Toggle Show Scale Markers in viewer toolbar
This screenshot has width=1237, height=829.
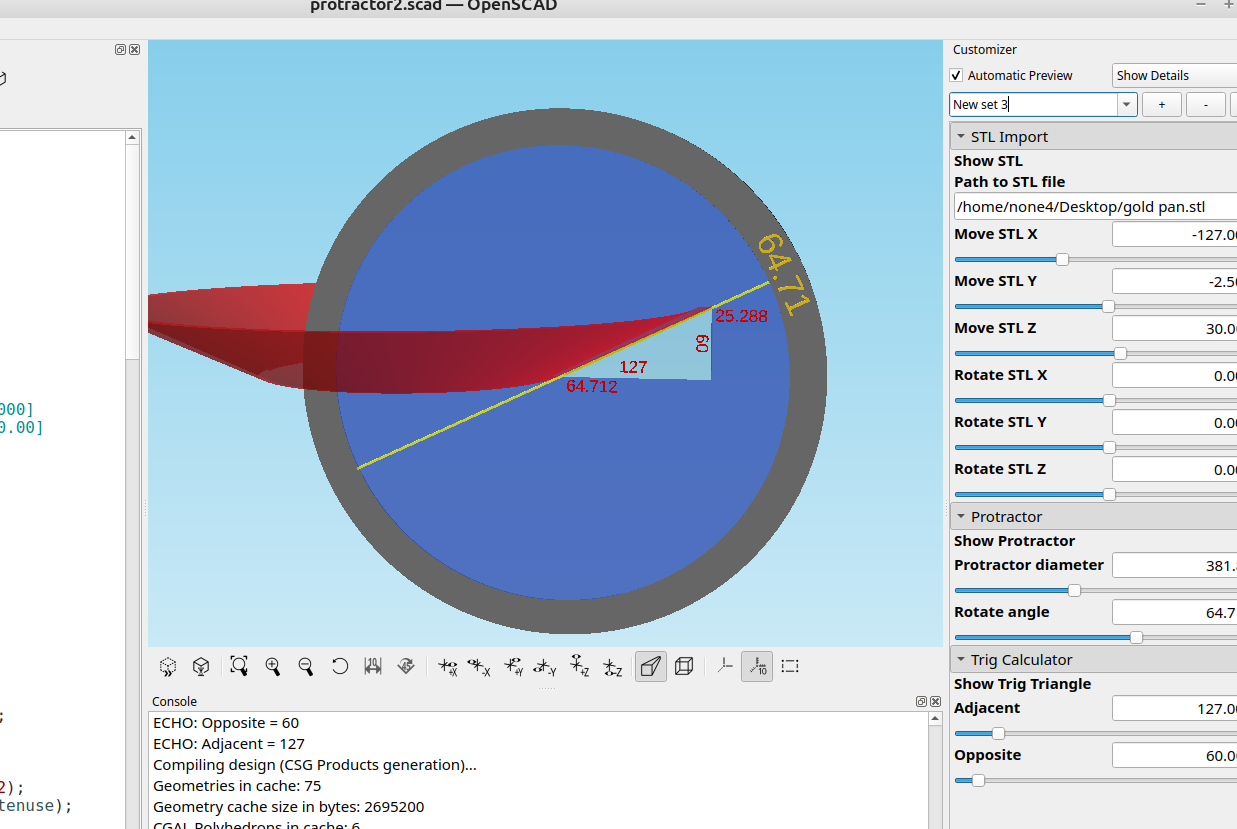tap(757, 666)
